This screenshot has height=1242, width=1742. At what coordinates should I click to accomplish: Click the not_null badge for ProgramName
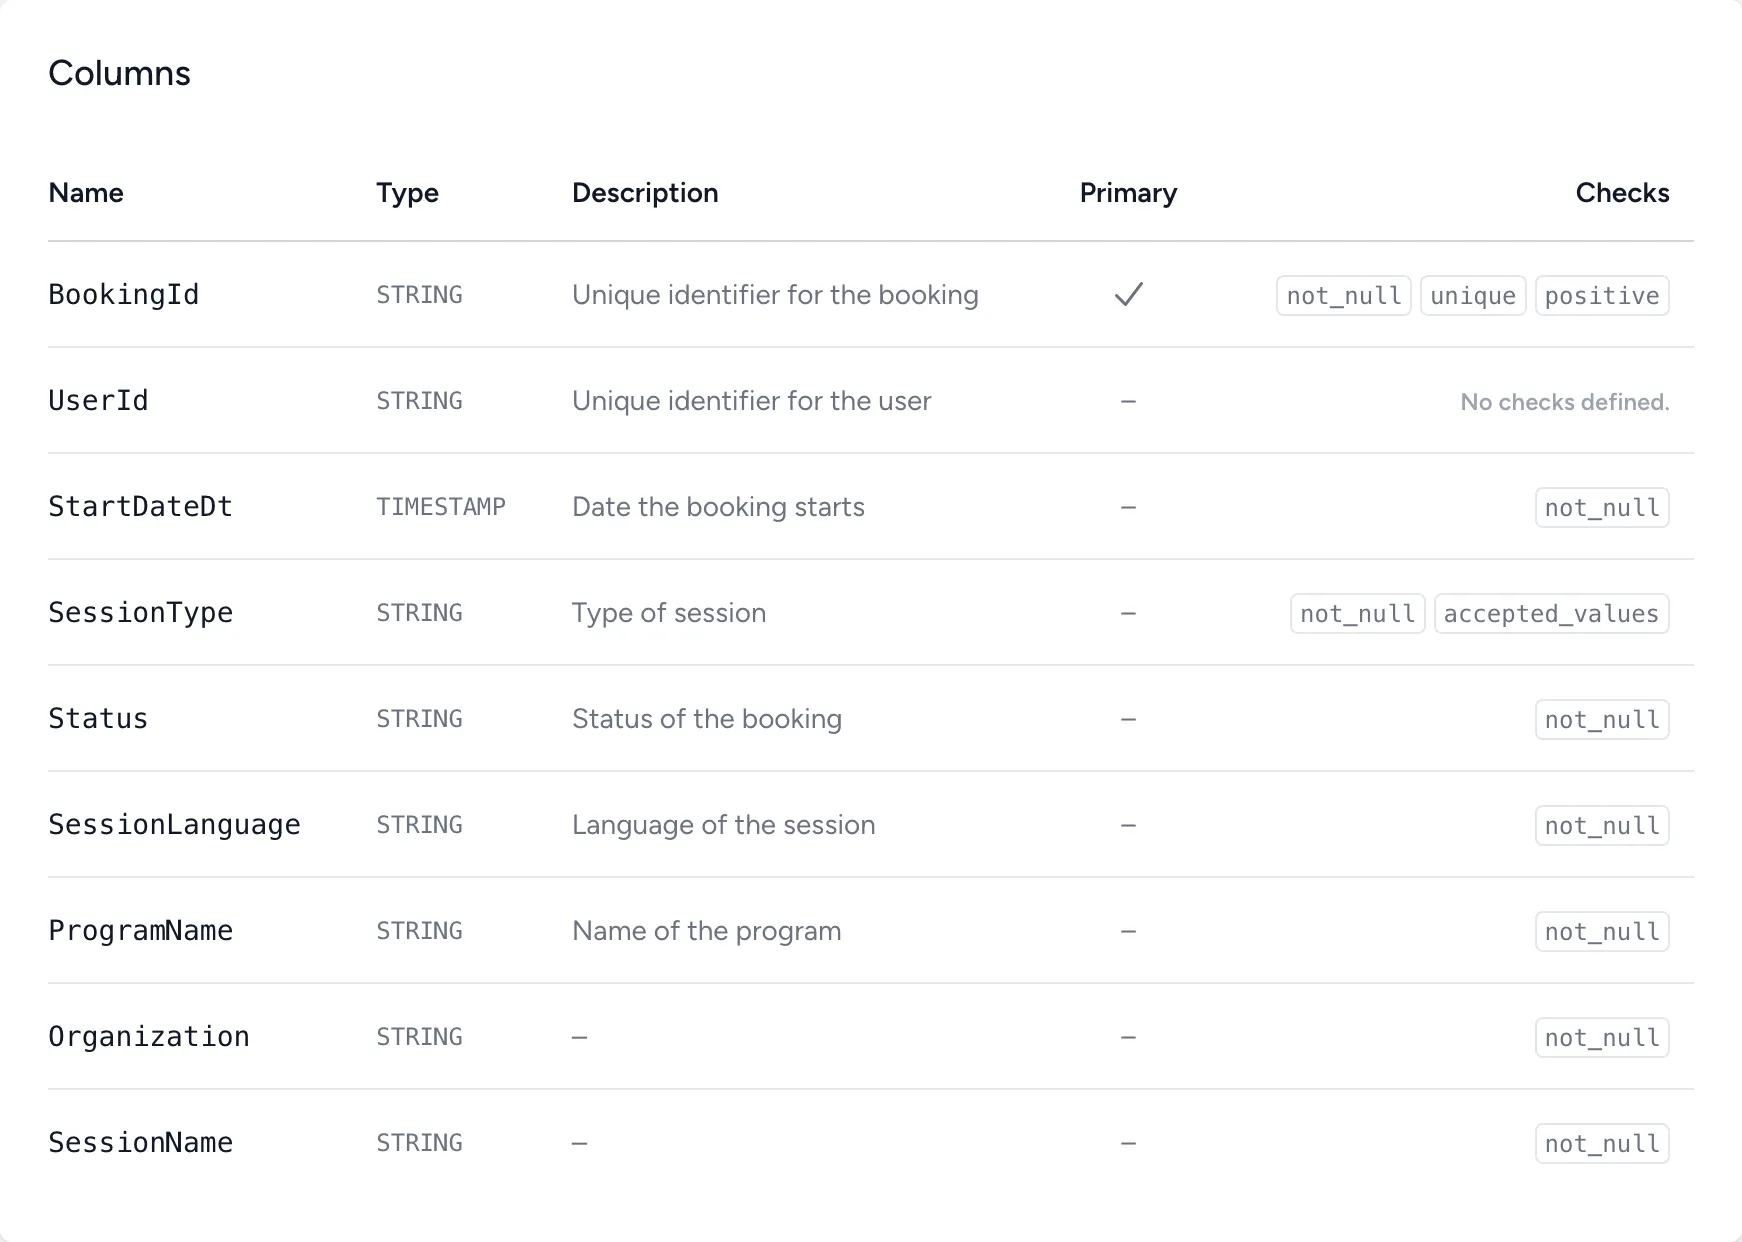[1601, 932]
